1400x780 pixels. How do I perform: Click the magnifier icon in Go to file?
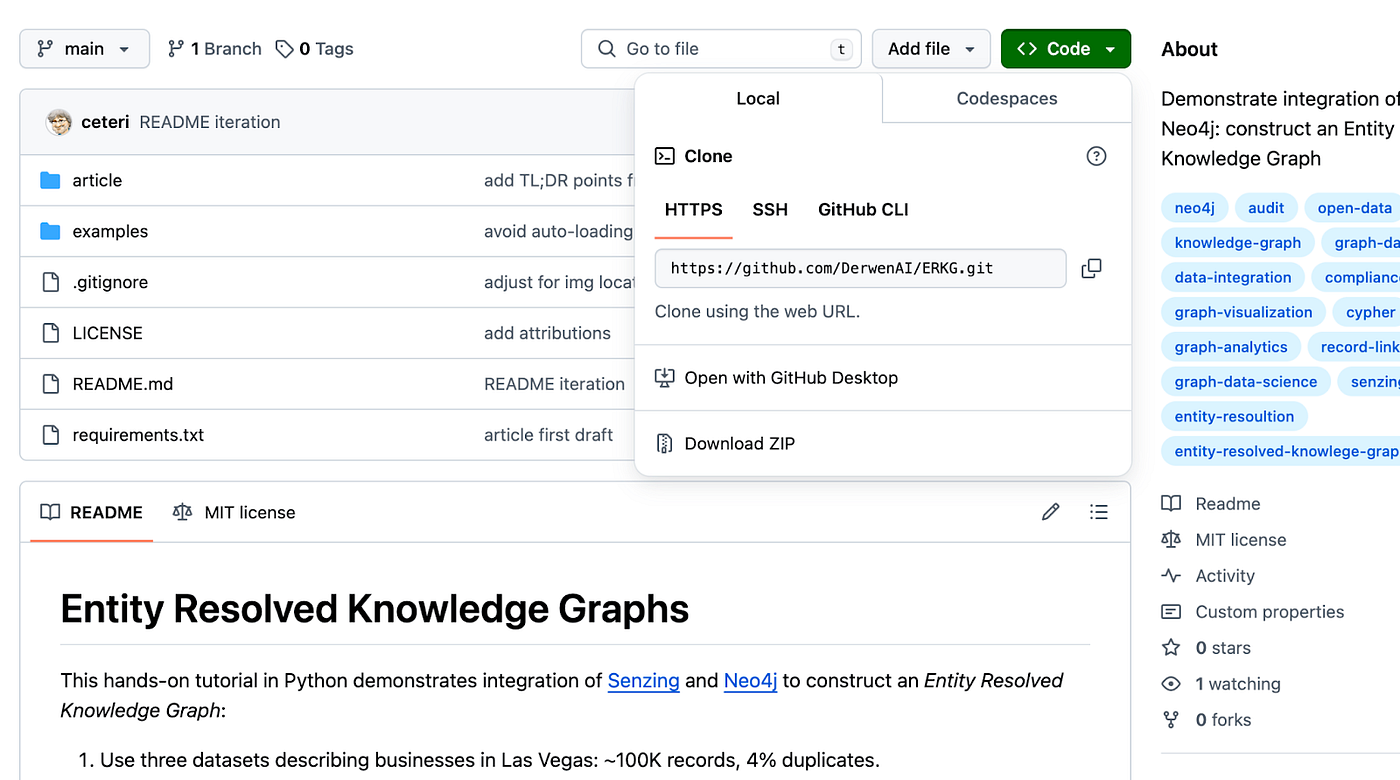pyautogui.click(x=607, y=49)
